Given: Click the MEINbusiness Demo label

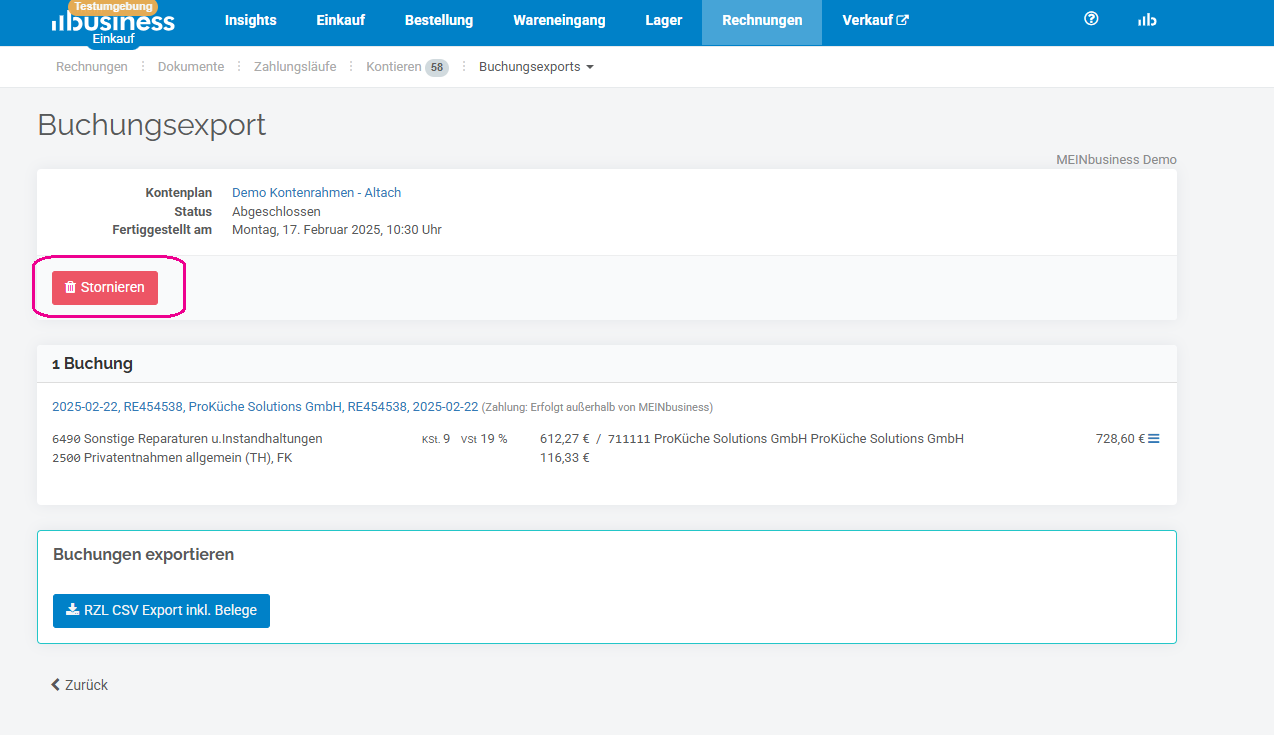Looking at the screenshot, I should coord(1116,160).
